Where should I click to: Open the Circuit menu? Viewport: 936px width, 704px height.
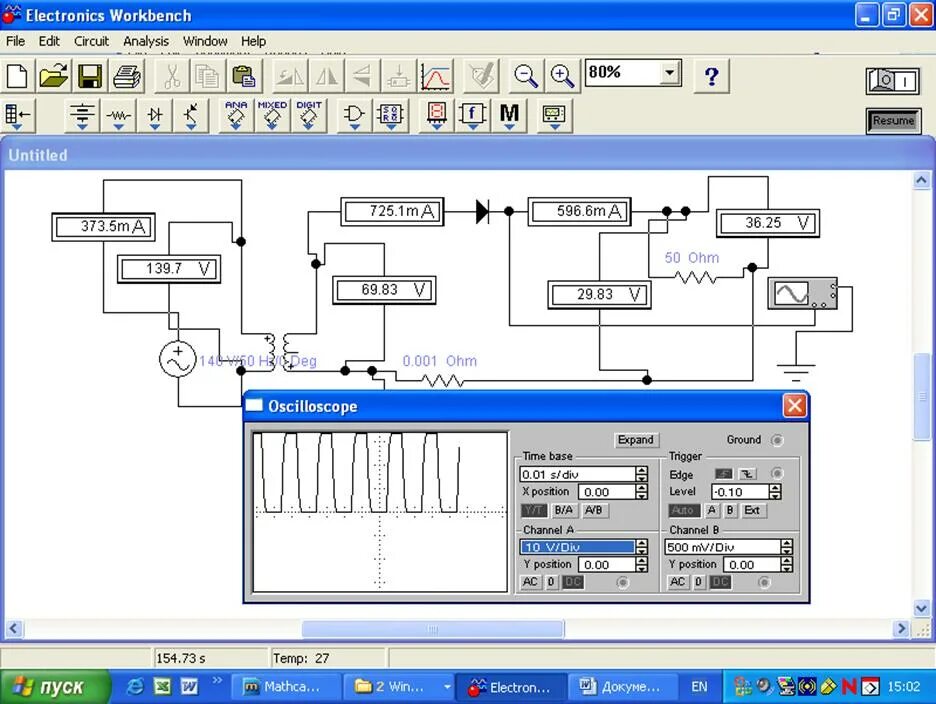click(x=91, y=41)
